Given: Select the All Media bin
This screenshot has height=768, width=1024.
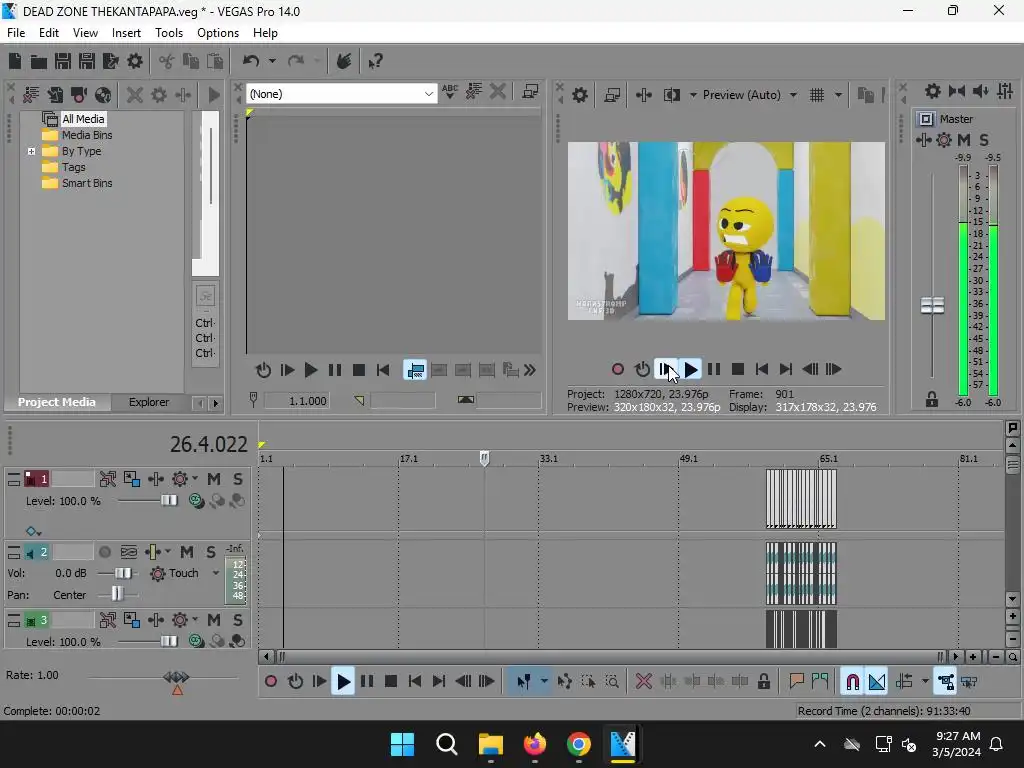Looking at the screenshot, I should pyautogui.click(x=83, y=119).
